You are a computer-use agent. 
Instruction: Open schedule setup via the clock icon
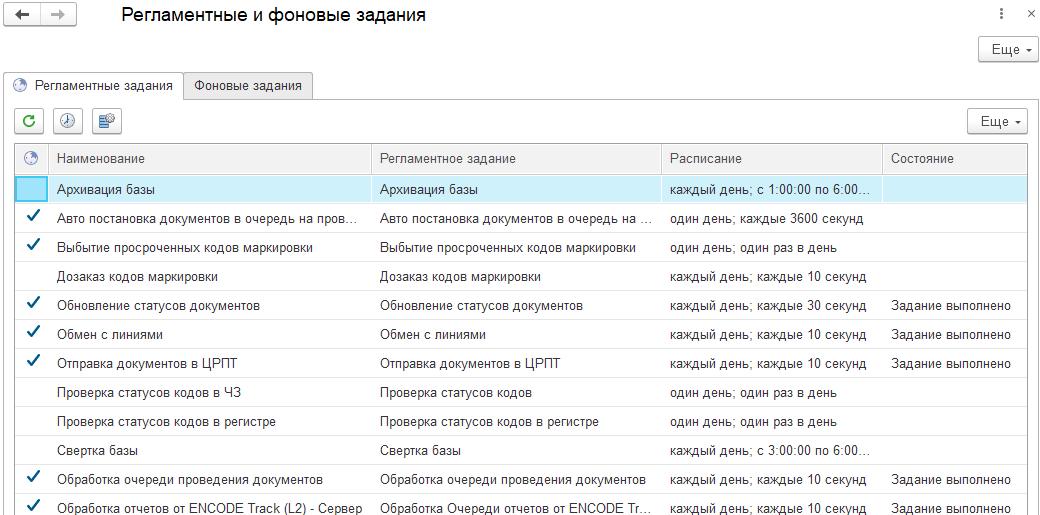point(67,121)
